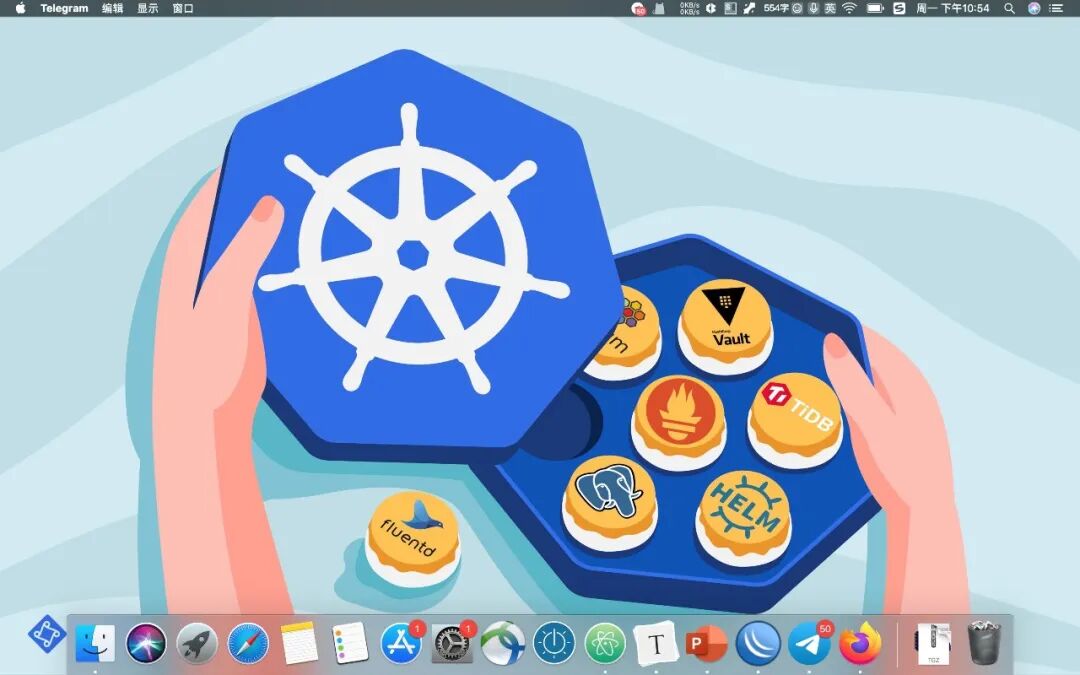Open App Store from the Dock
This screenshot has height=675, width=1080.
401,643
